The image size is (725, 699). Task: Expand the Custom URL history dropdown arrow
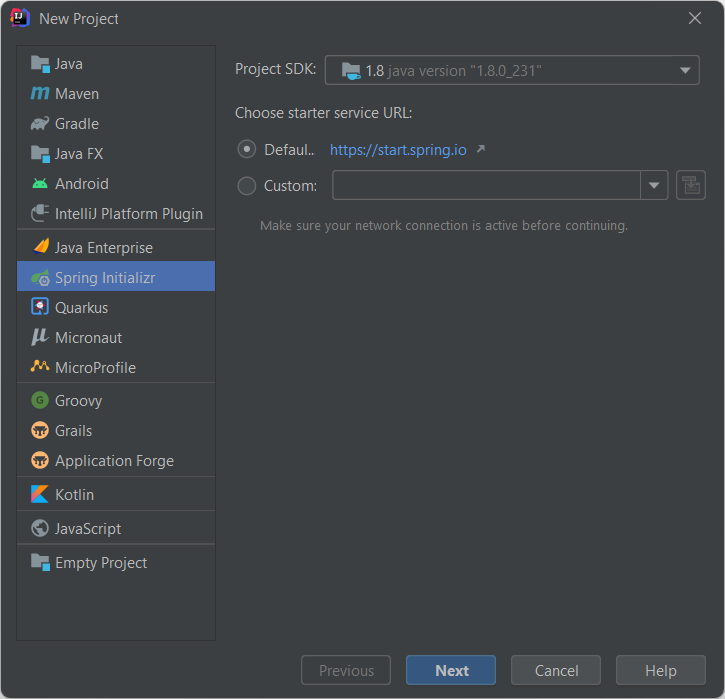pos(654,186)
